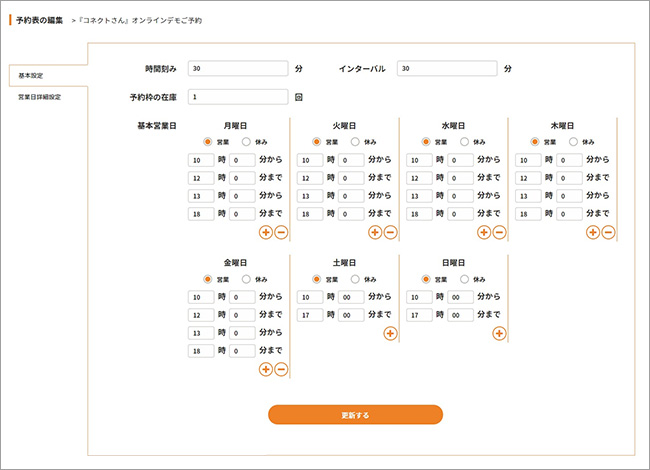The width and height of the screenshot is (650, 470).
Task: Click the minus icon under Monday's time slots
Action: 281,232
